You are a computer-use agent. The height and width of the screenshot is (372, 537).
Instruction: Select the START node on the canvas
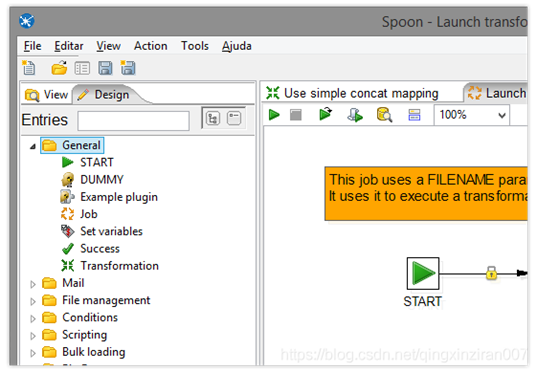[x=423, y=273]
